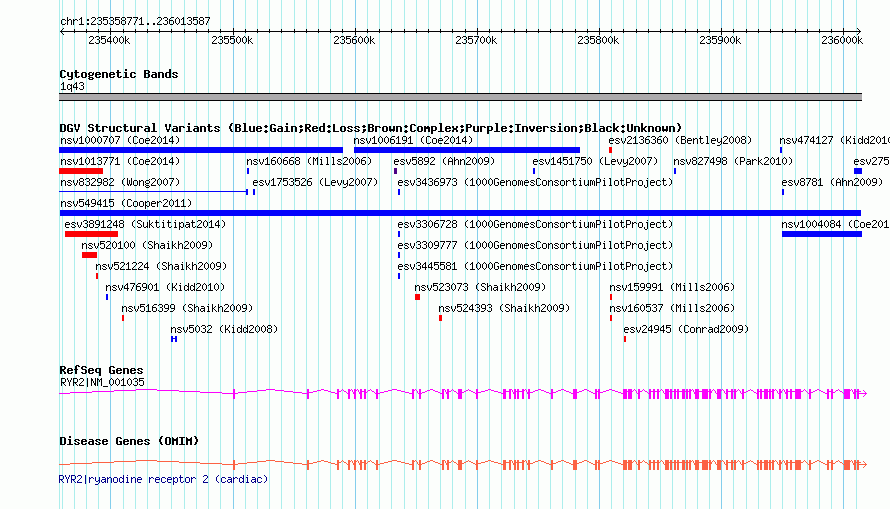Select the red loss bar under nsv1013771
Screen dimensions: 890x509
click(81, 171)
